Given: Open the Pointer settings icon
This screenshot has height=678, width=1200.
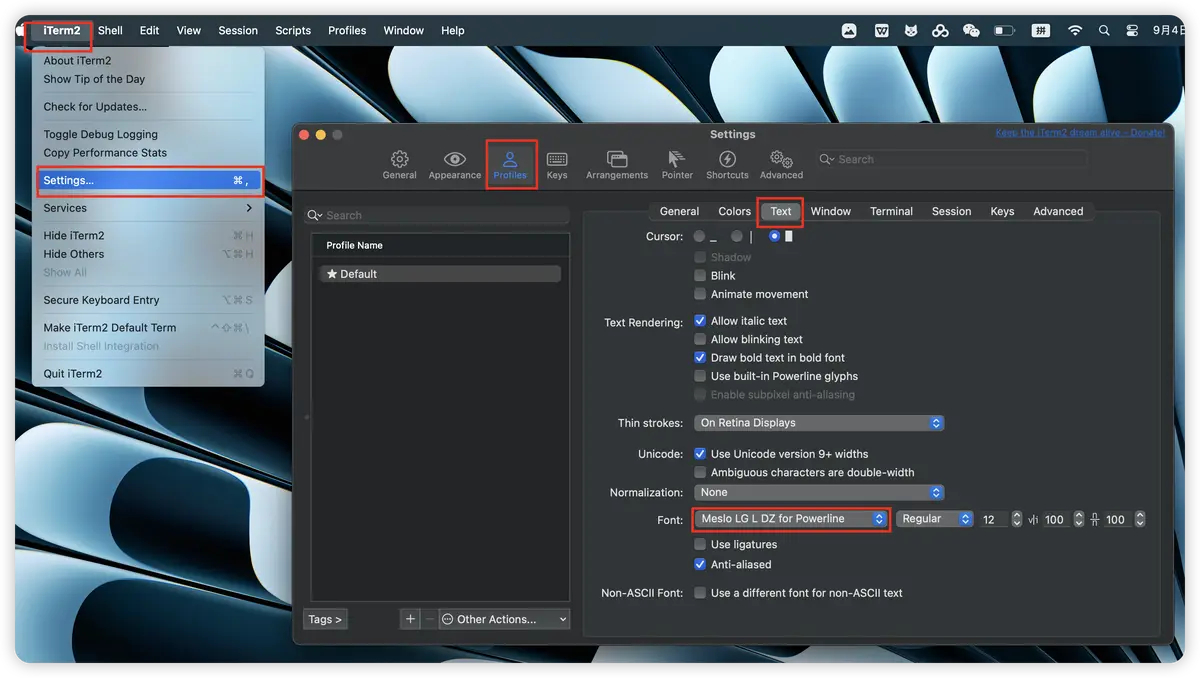Looking at the screenshot, I should point(677,164).
